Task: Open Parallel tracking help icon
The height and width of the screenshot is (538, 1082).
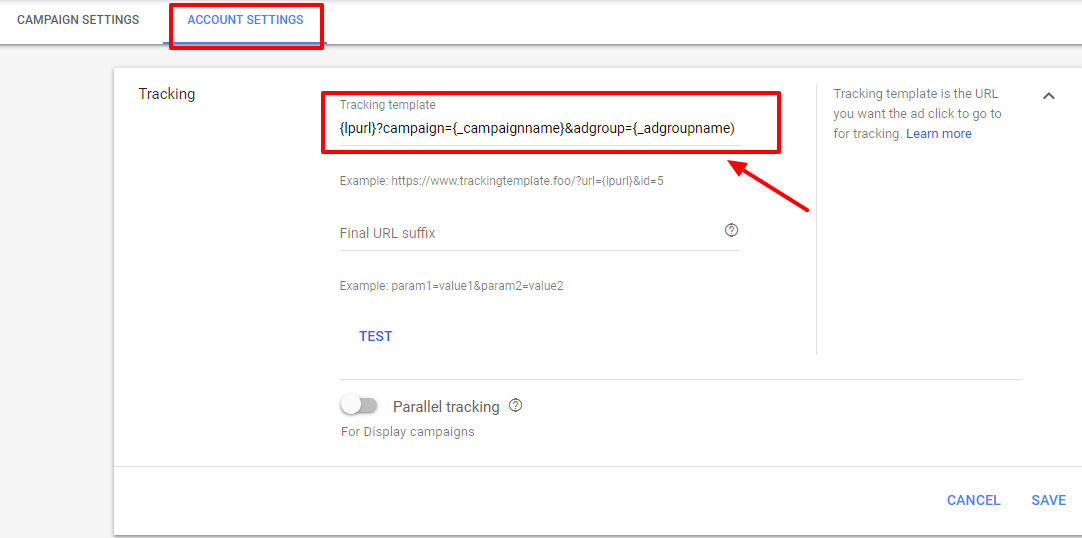Action: click(515, 406)
